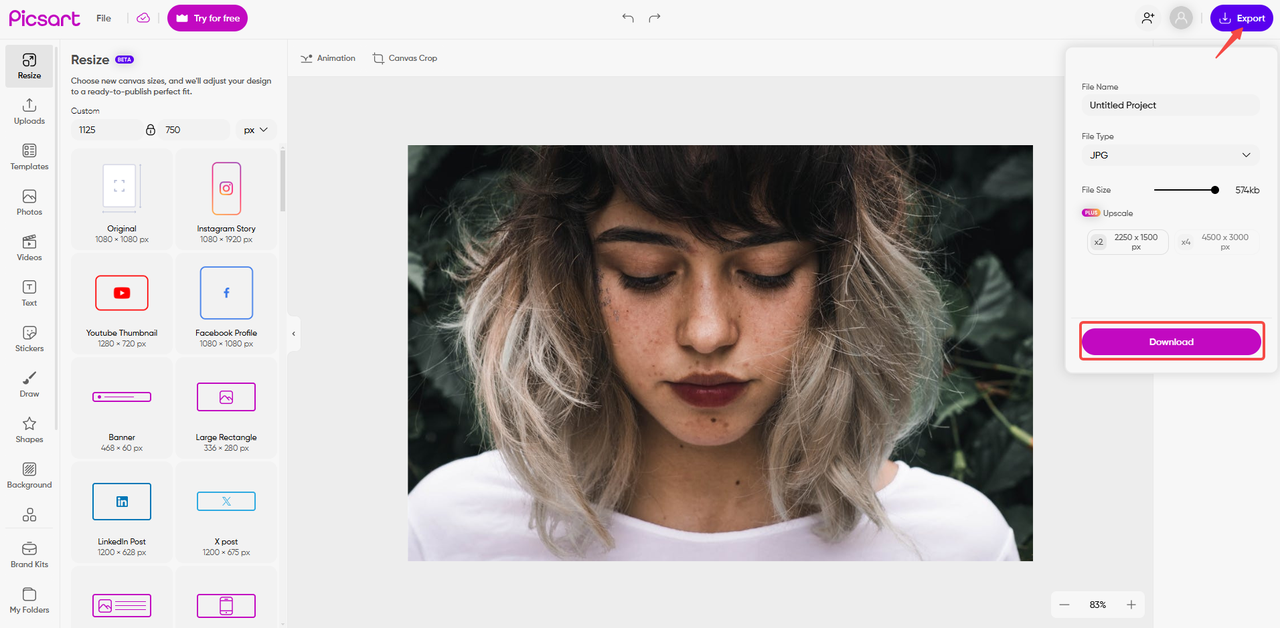Click the woman portrait on canvas
Viewport: 1280px width, 628px height.
pos(720,353)
